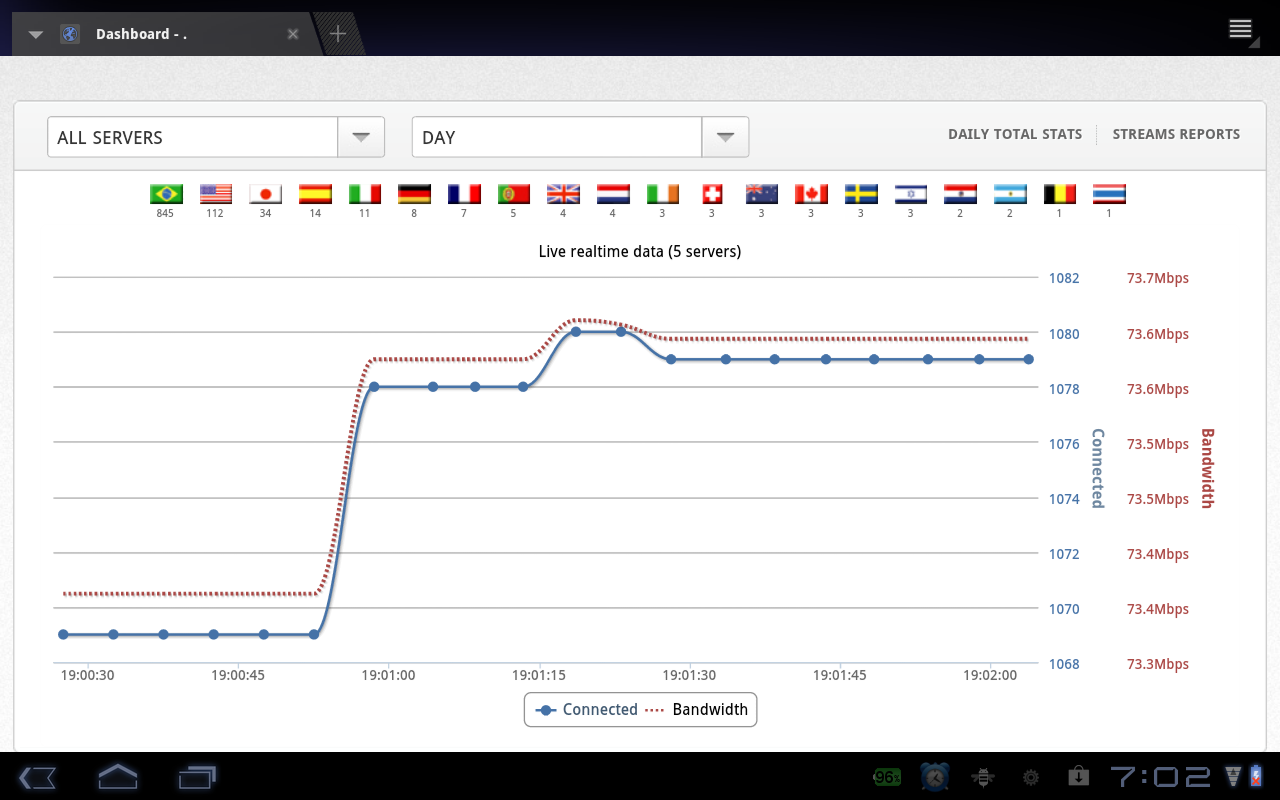This screenshot has height=800, width=1280.
Task: Open a new browser tab
Action: (x=337, y=31)
